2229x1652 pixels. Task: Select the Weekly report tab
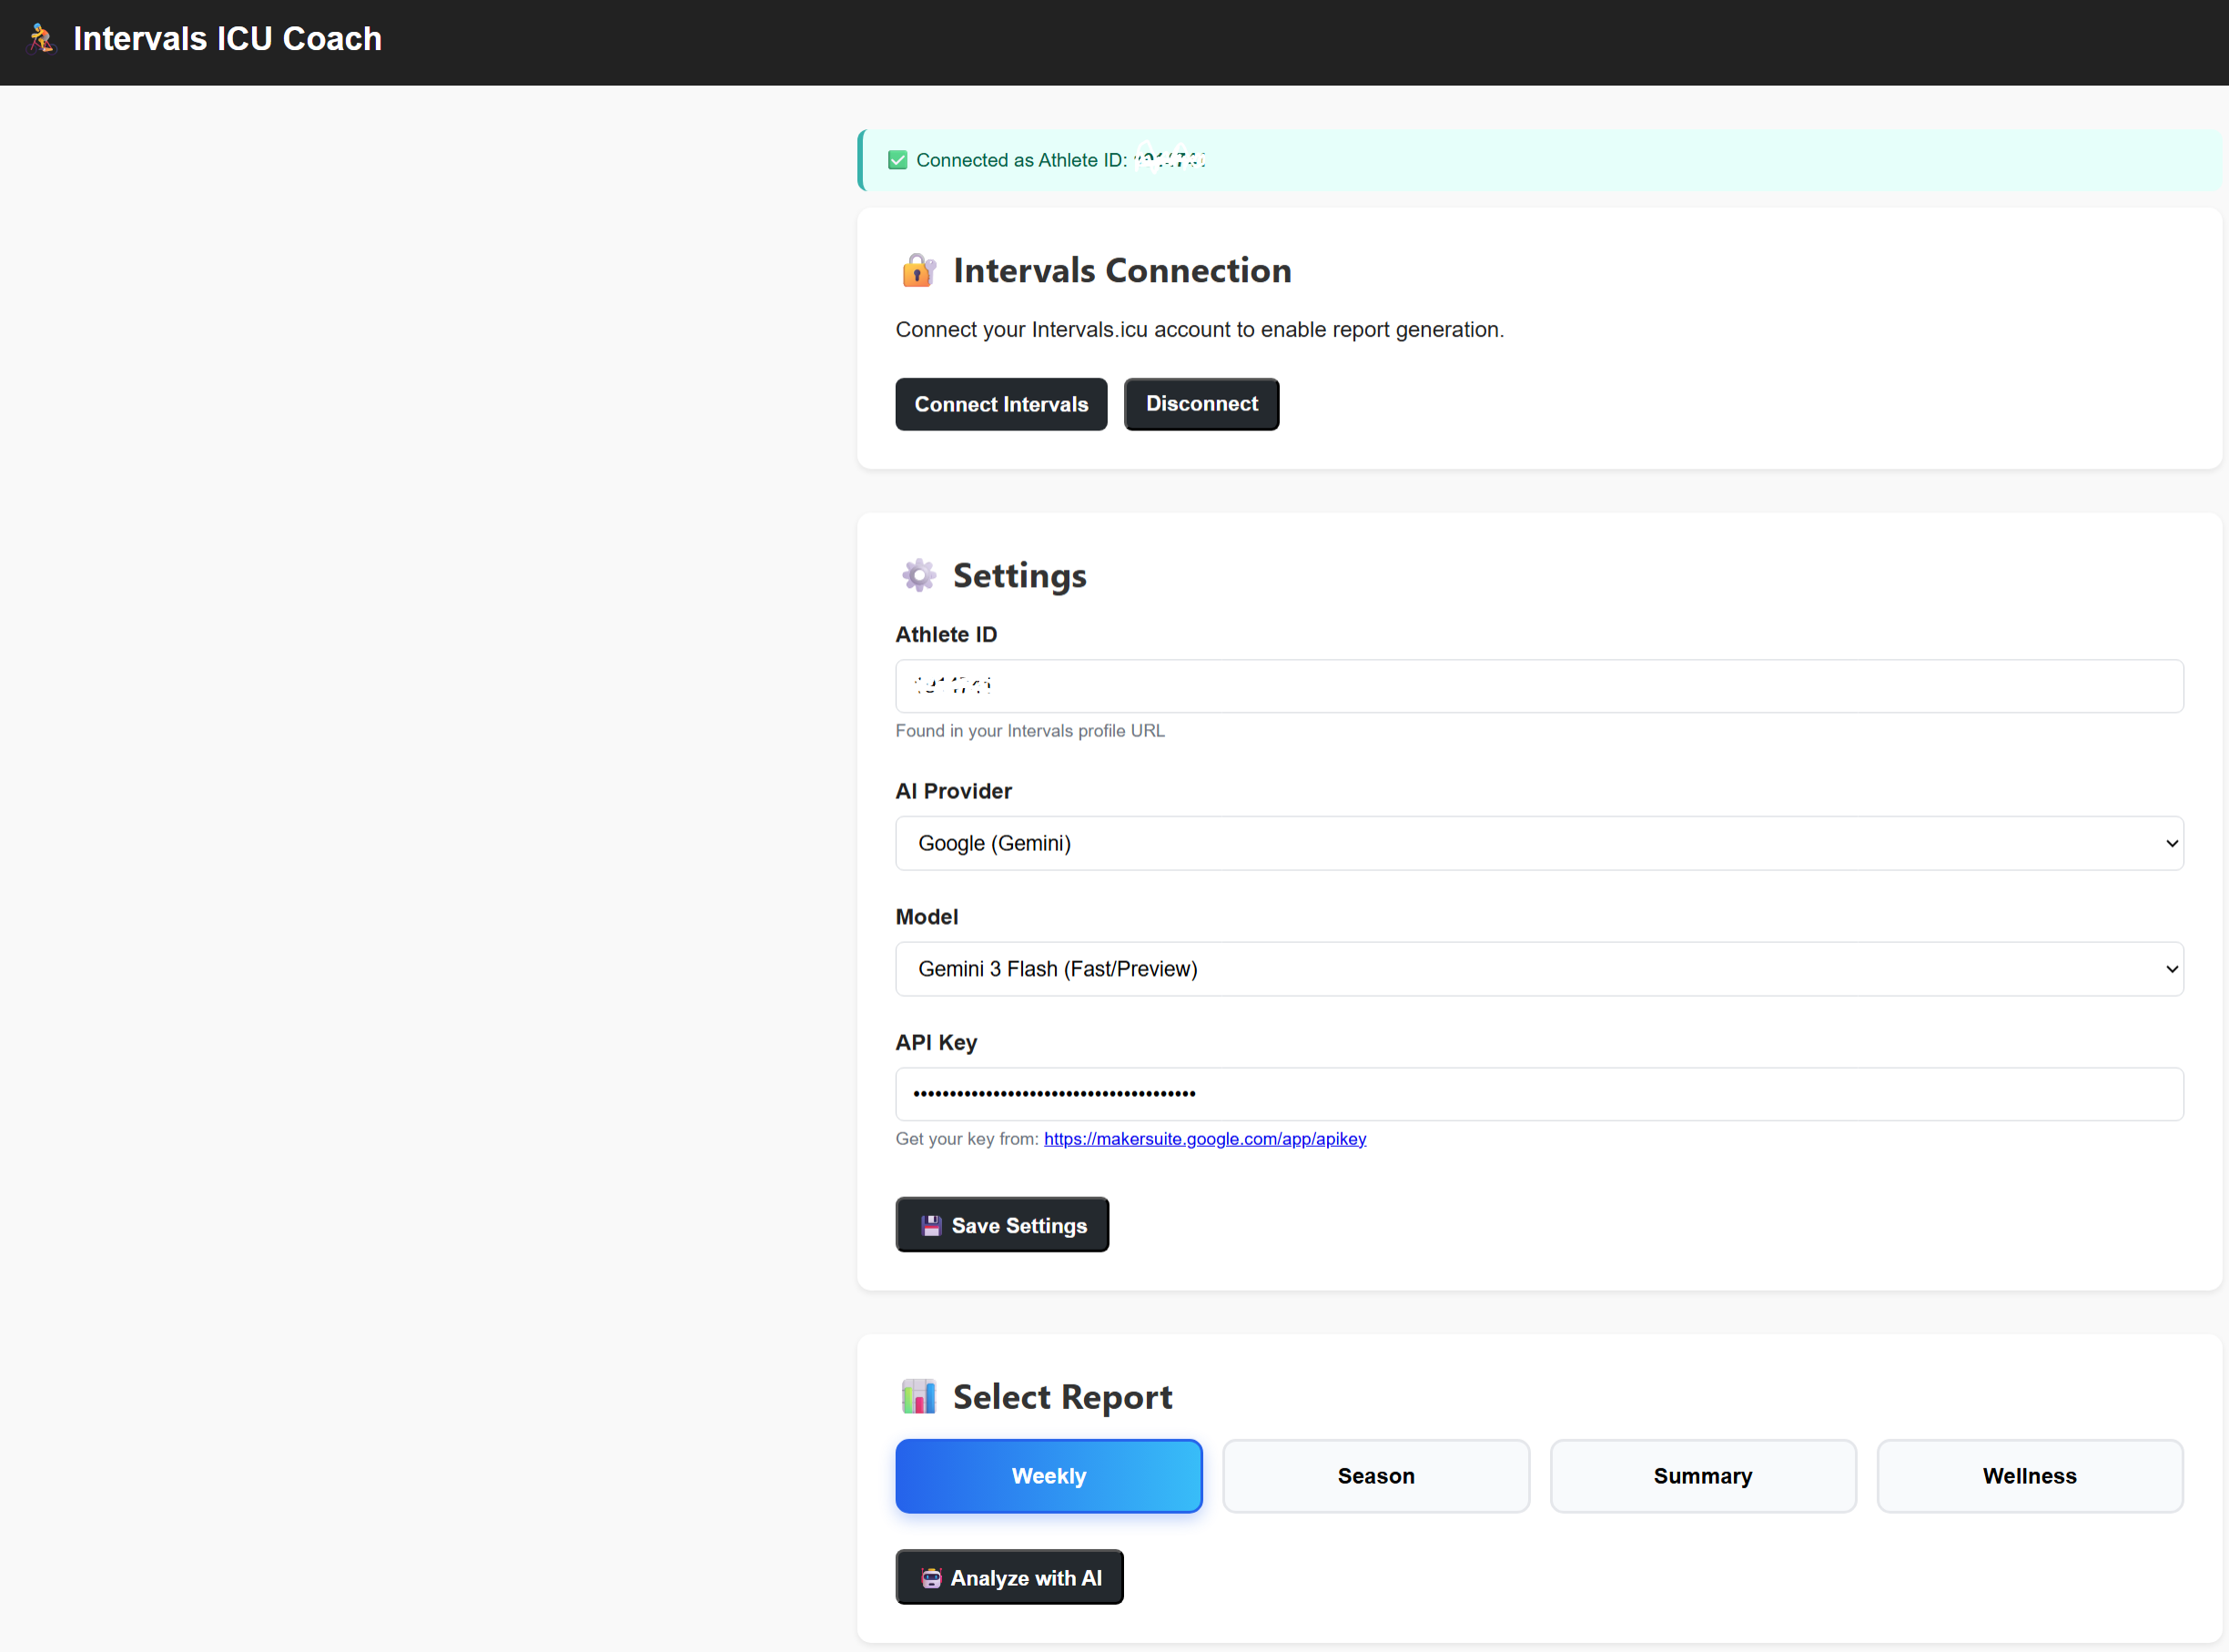[1048, 1477]
